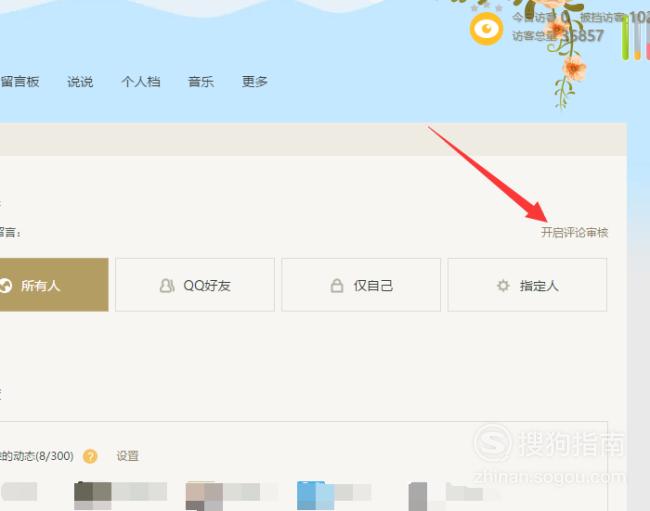
Task: Click the blue blurred avatar thumbnail
Action: coord(315,495)
